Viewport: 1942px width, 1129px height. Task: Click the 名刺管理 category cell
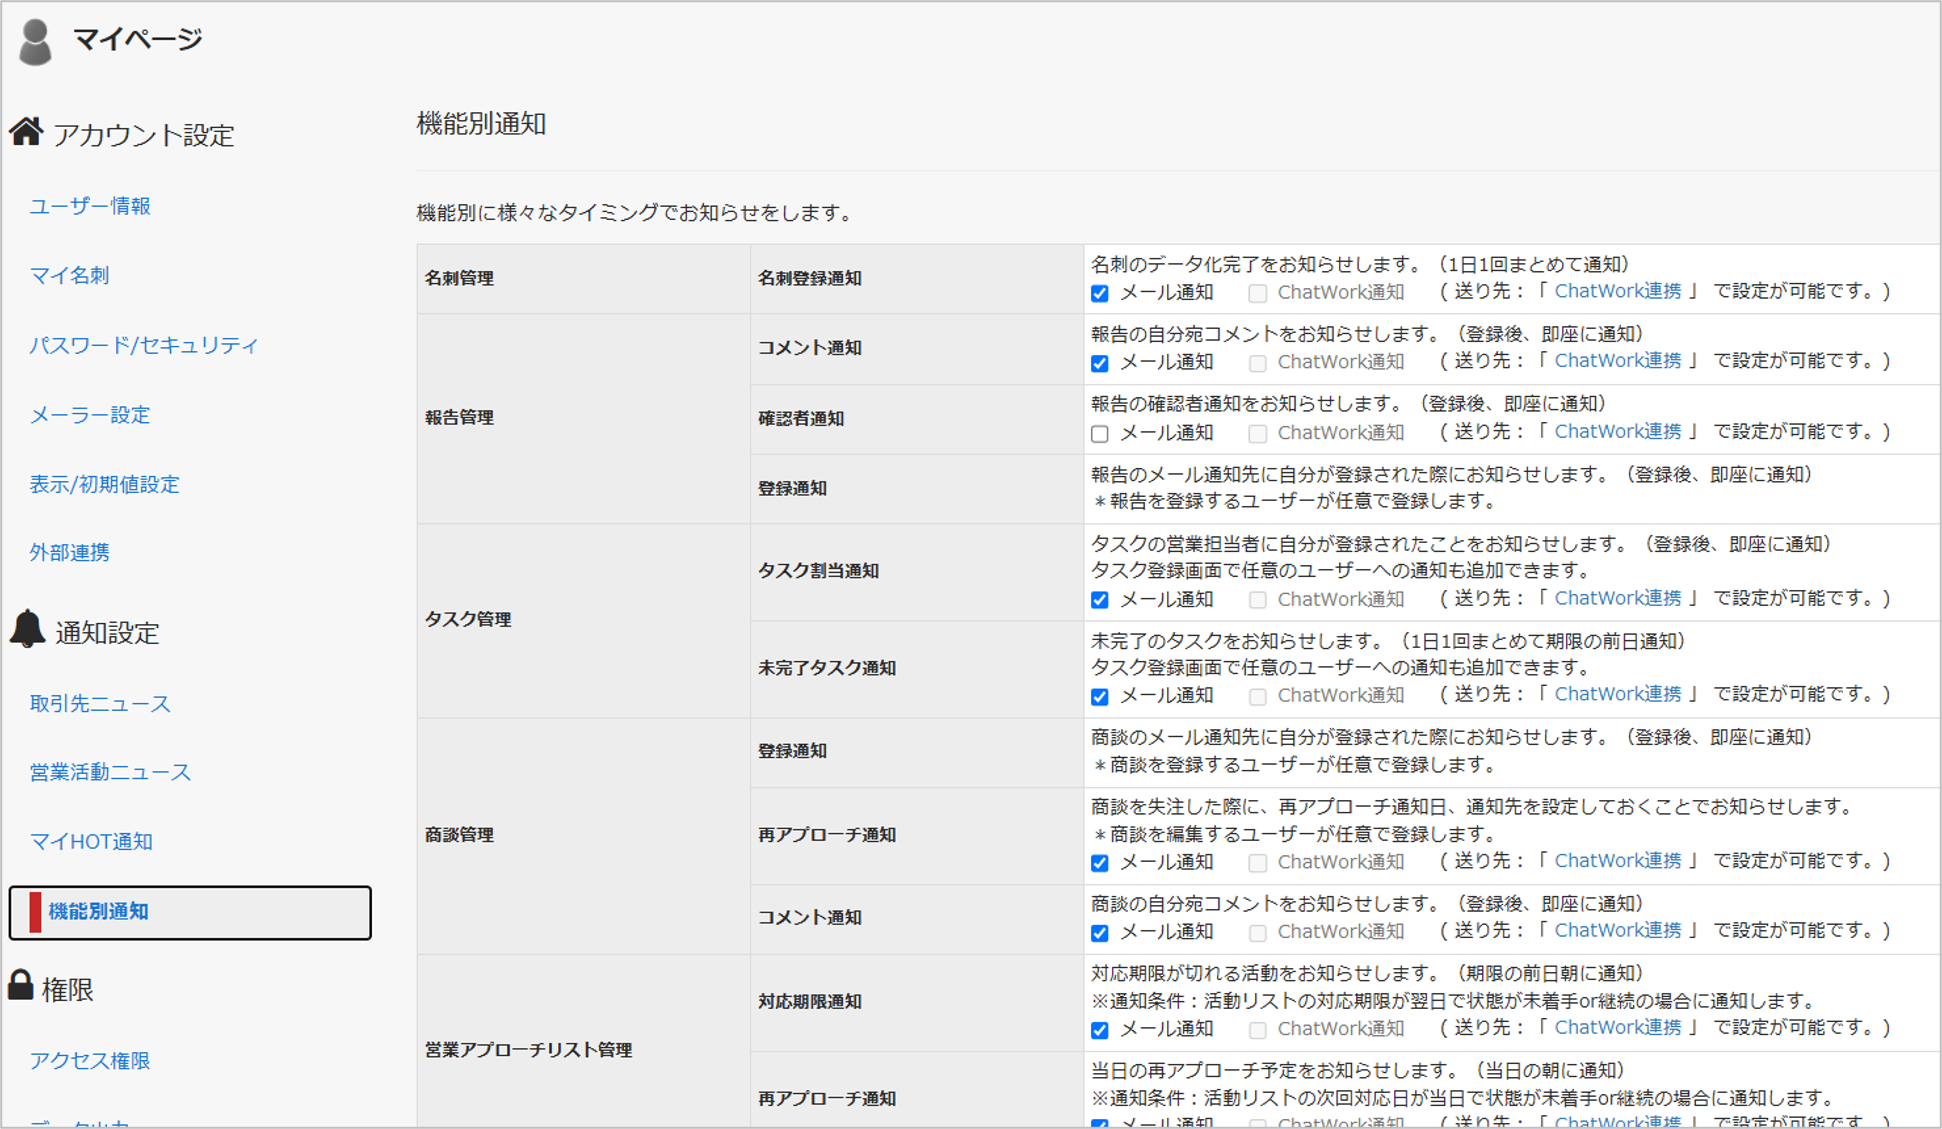tap(583, 279)
